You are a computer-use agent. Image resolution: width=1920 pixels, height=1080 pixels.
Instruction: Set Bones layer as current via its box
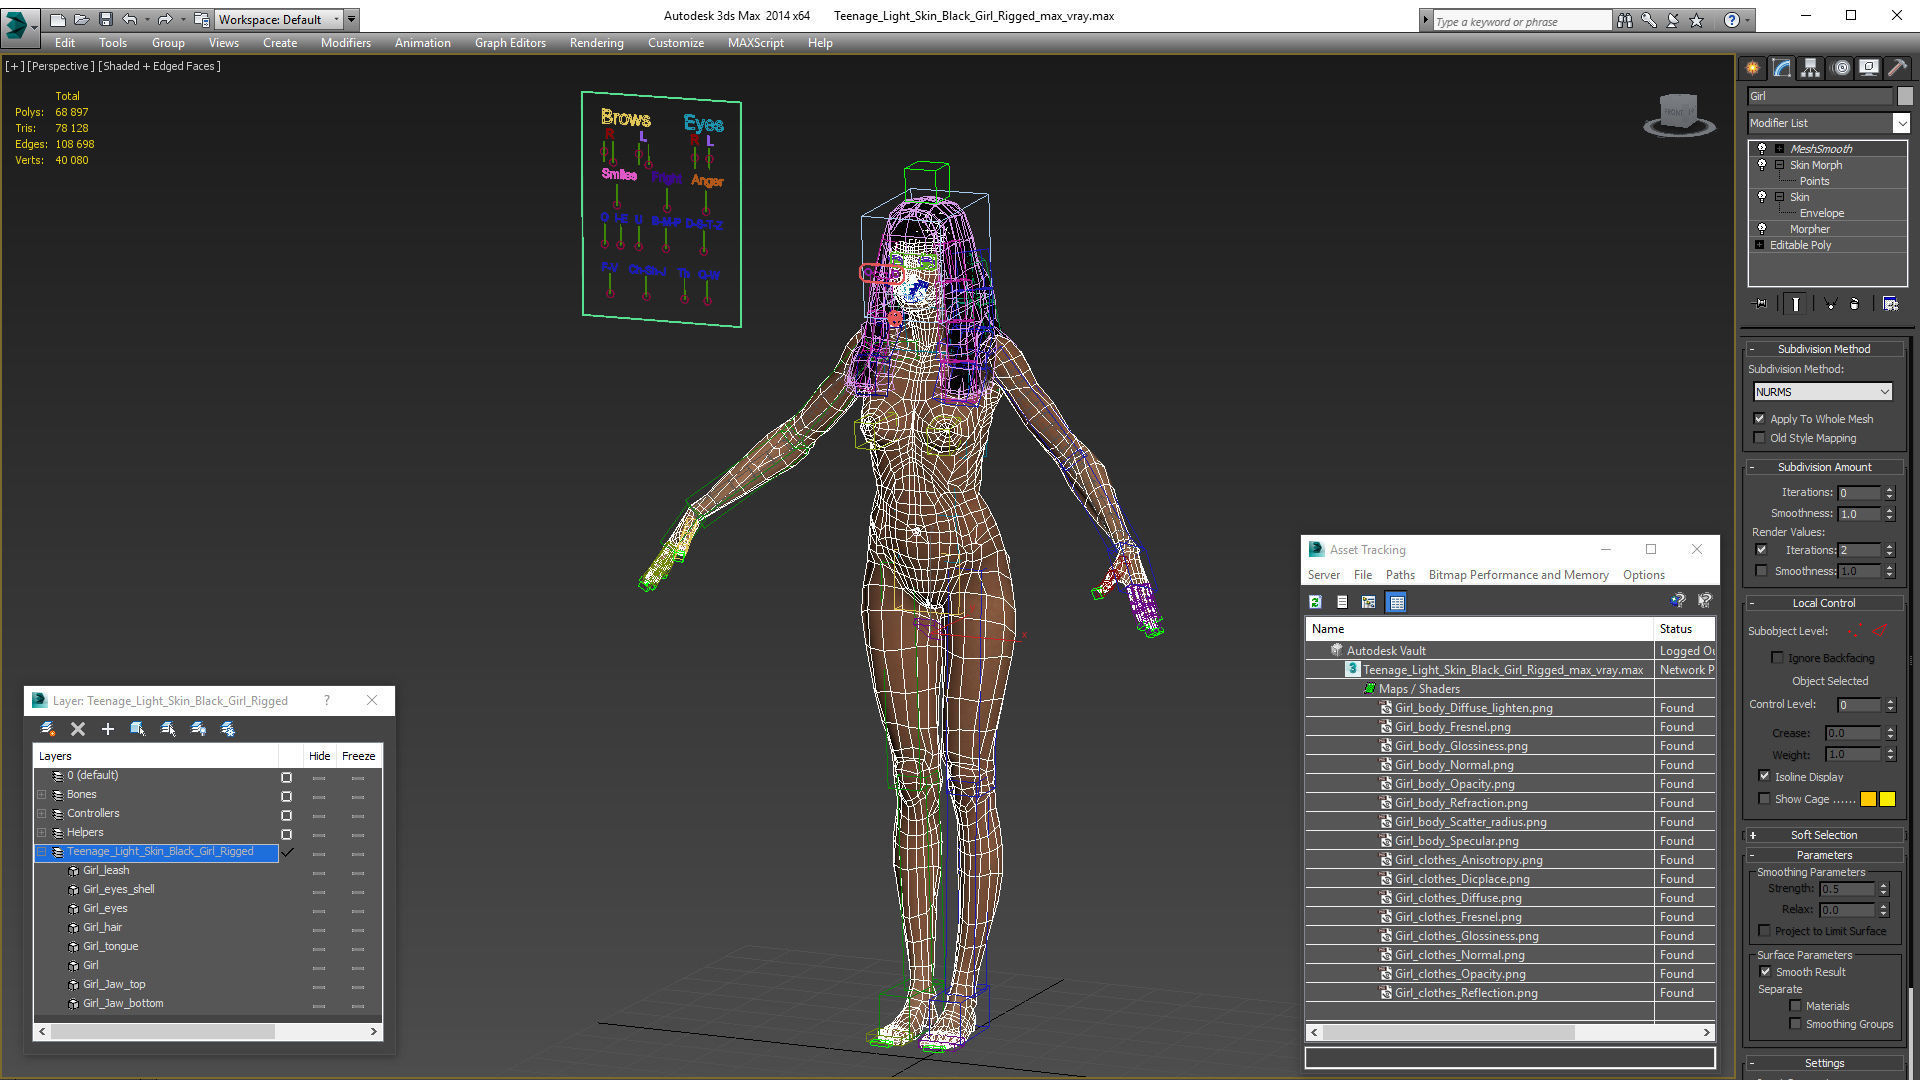tap(286, 796)
